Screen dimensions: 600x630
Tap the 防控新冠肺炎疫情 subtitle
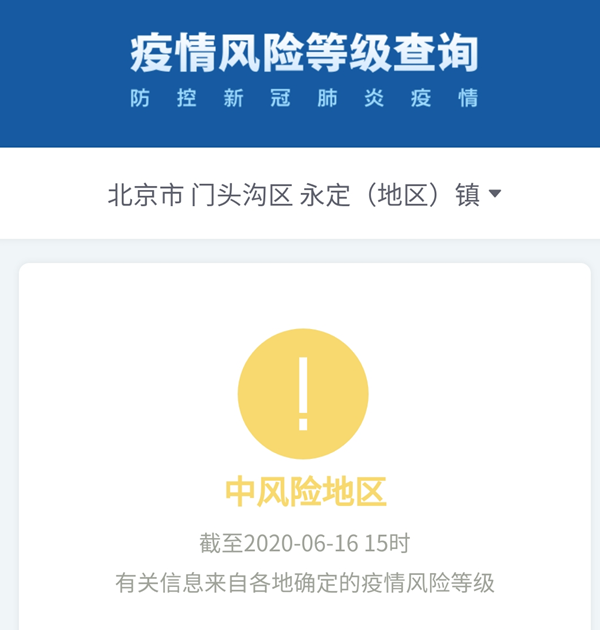coord(304,98)
